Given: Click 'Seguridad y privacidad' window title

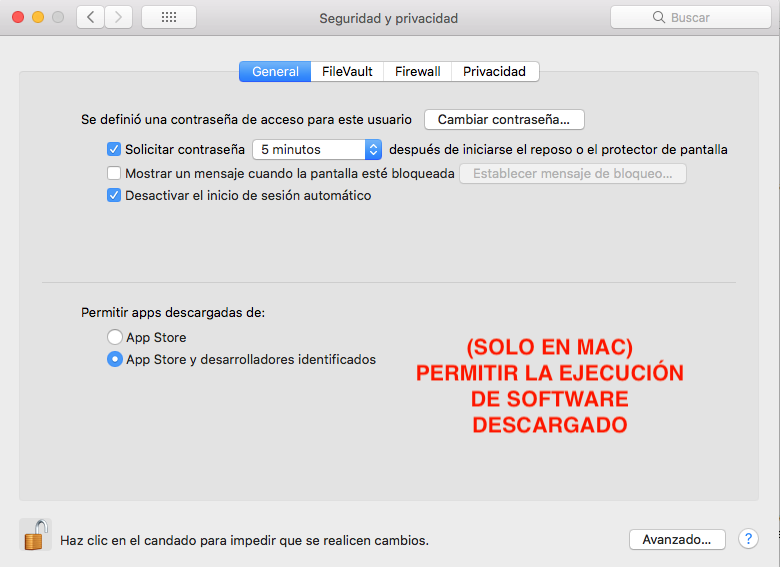Looking at the screenshot, I should click(389, 18).
